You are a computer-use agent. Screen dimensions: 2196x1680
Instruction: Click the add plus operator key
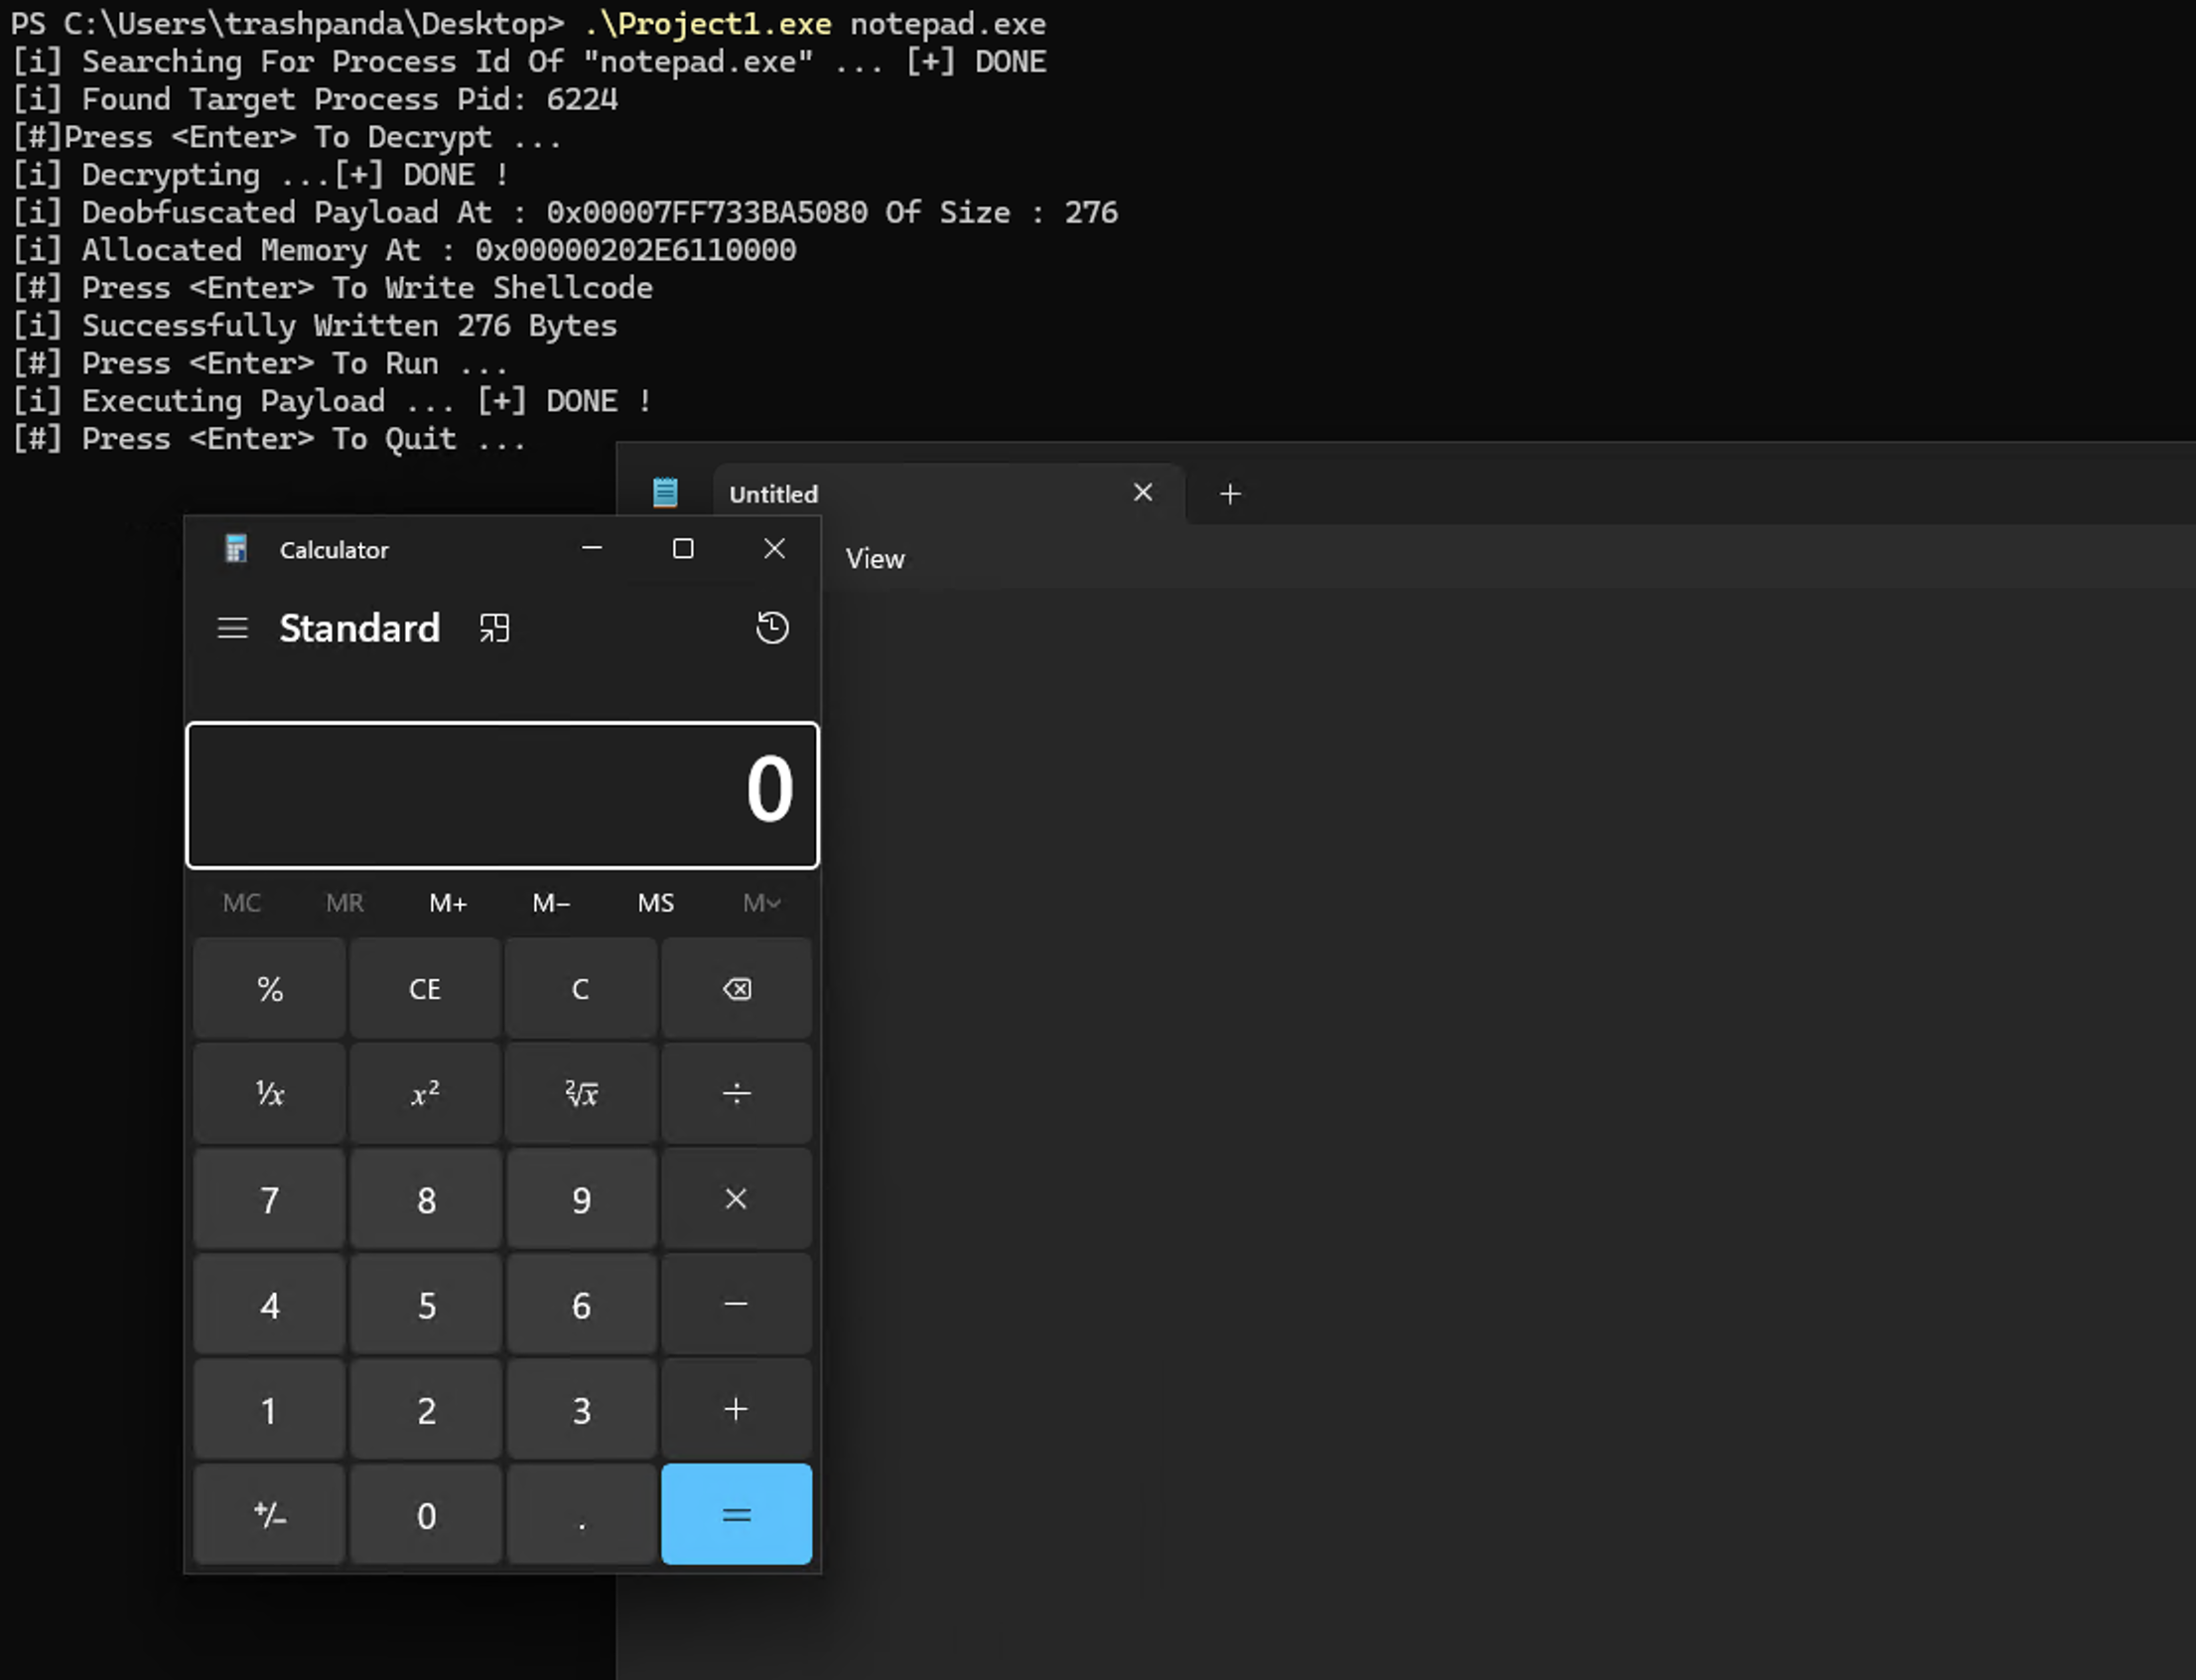[736, 1409]
